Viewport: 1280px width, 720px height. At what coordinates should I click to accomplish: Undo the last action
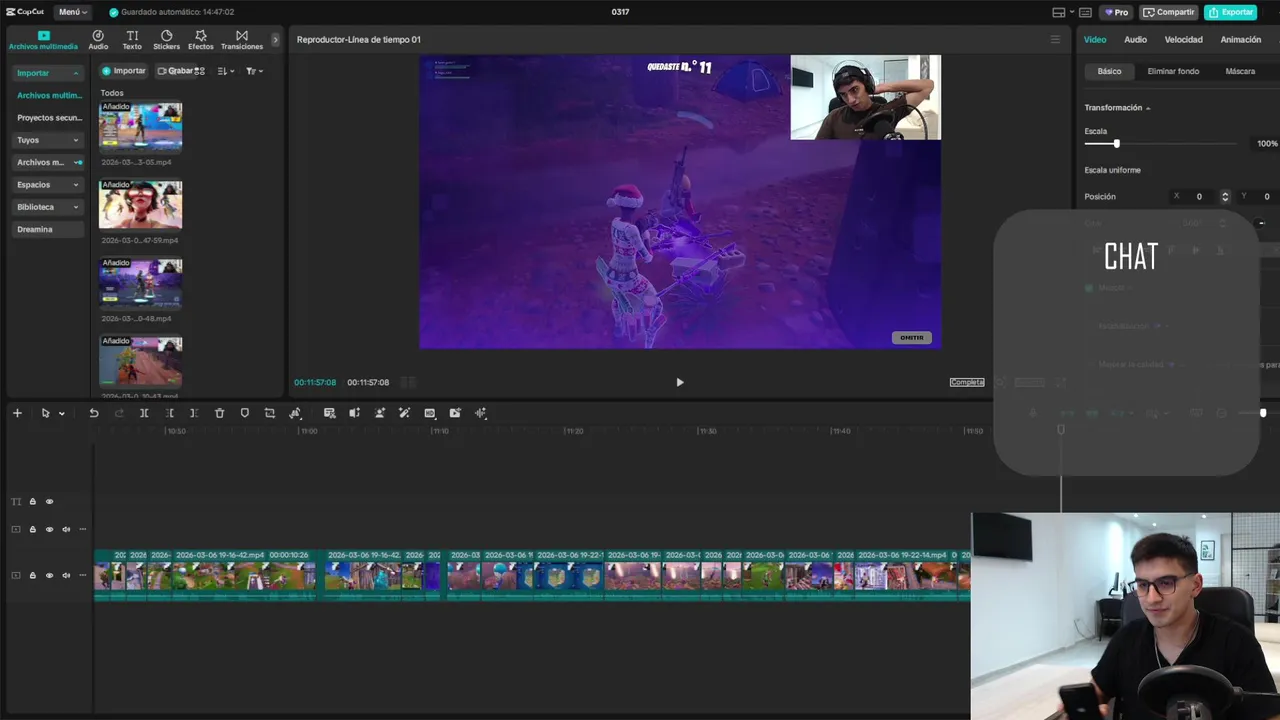[x=94, y=413]
